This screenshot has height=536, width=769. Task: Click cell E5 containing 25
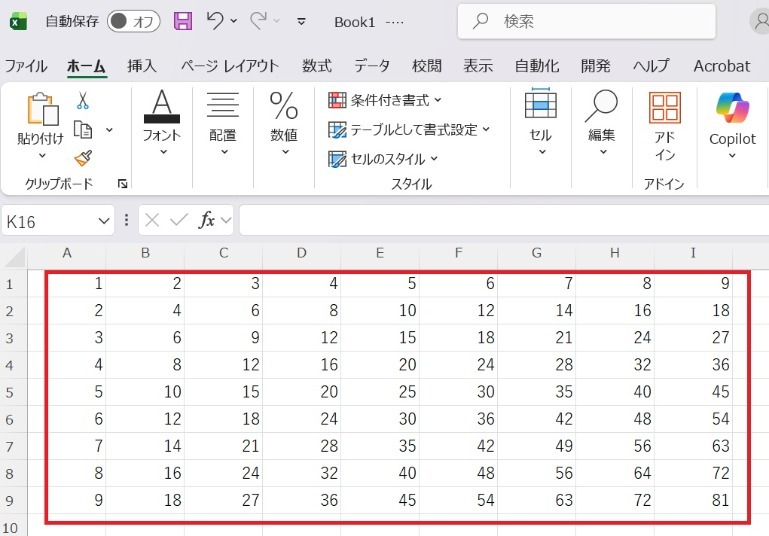(380, 392)
